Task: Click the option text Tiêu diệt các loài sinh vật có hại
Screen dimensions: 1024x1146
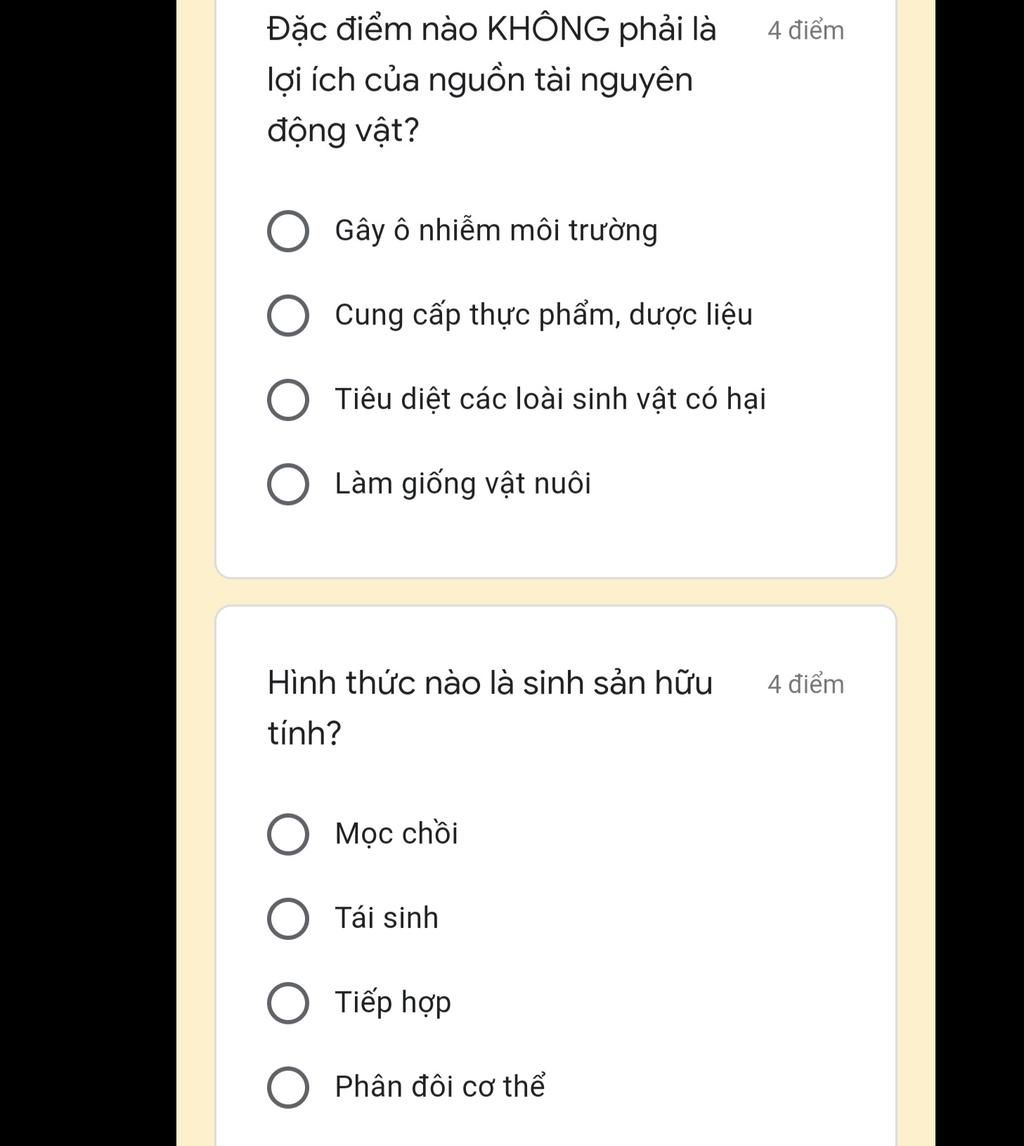Action: [550, 400]
